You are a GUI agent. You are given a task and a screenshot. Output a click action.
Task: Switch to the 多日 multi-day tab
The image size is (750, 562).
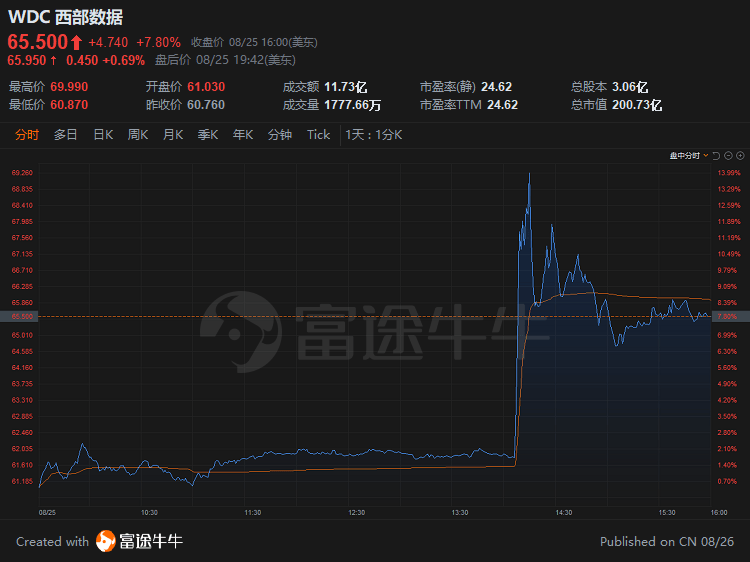(66, 135)
